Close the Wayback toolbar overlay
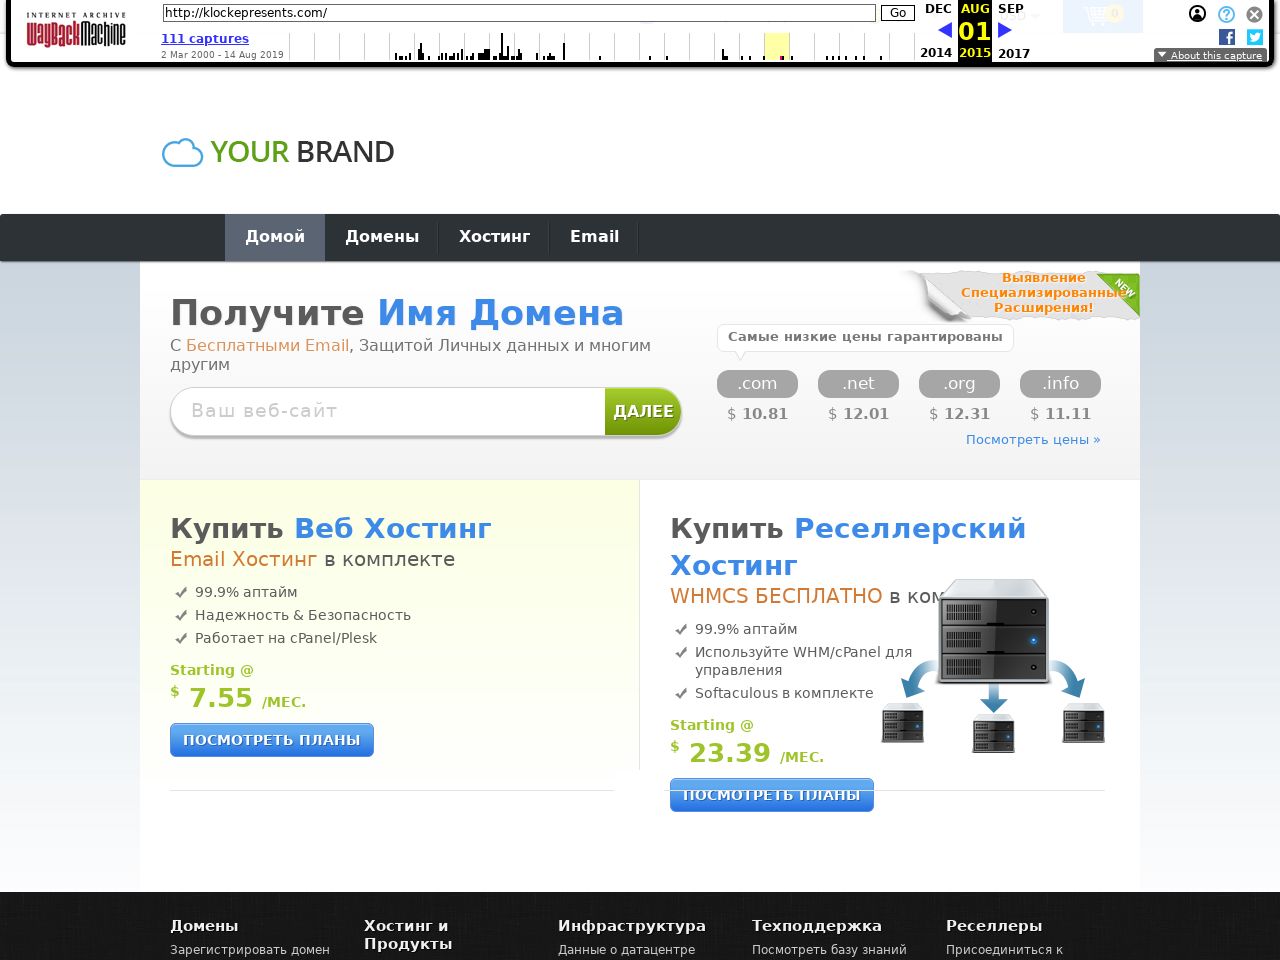Screen dimensions: 1280x960 pos(1254,14)
